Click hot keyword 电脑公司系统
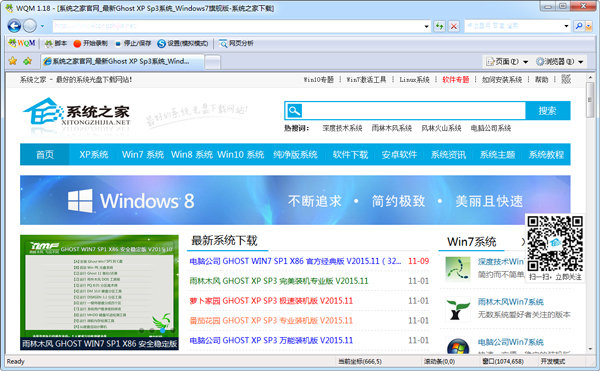The height and width of the screenshot is (371, 600). point(491,128)
